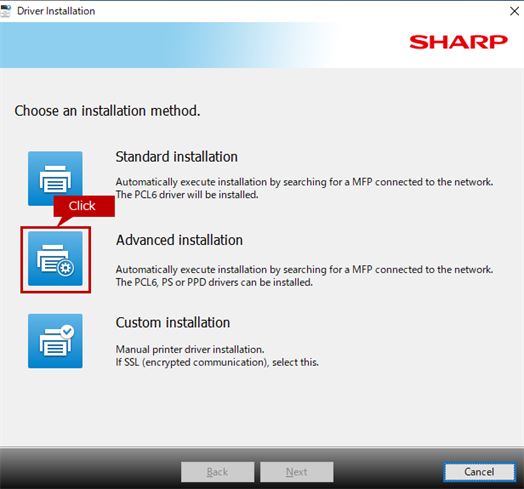Click the PCL6 driver description text

tap(187, 195)
